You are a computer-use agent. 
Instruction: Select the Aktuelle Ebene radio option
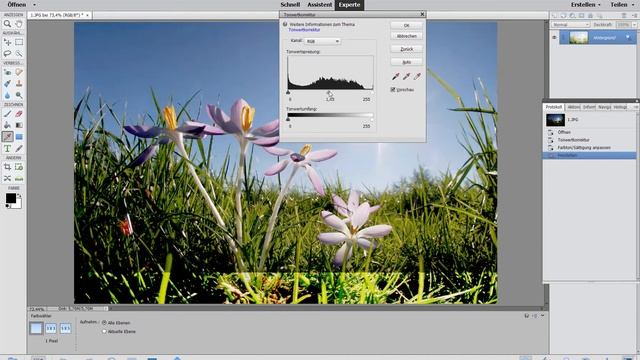coord(104,331)
